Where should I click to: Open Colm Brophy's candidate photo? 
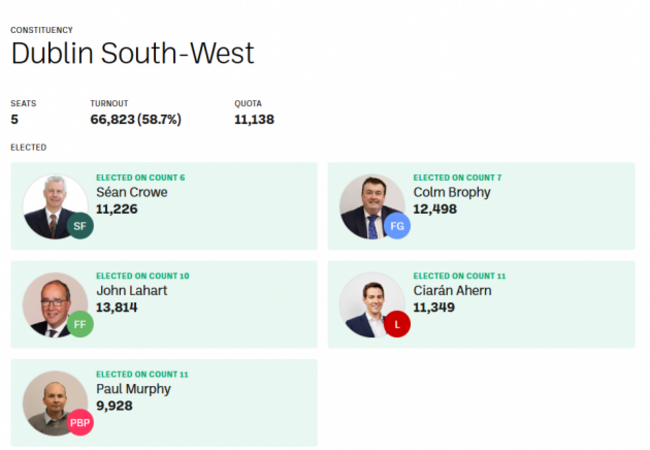tap(372, 206)
